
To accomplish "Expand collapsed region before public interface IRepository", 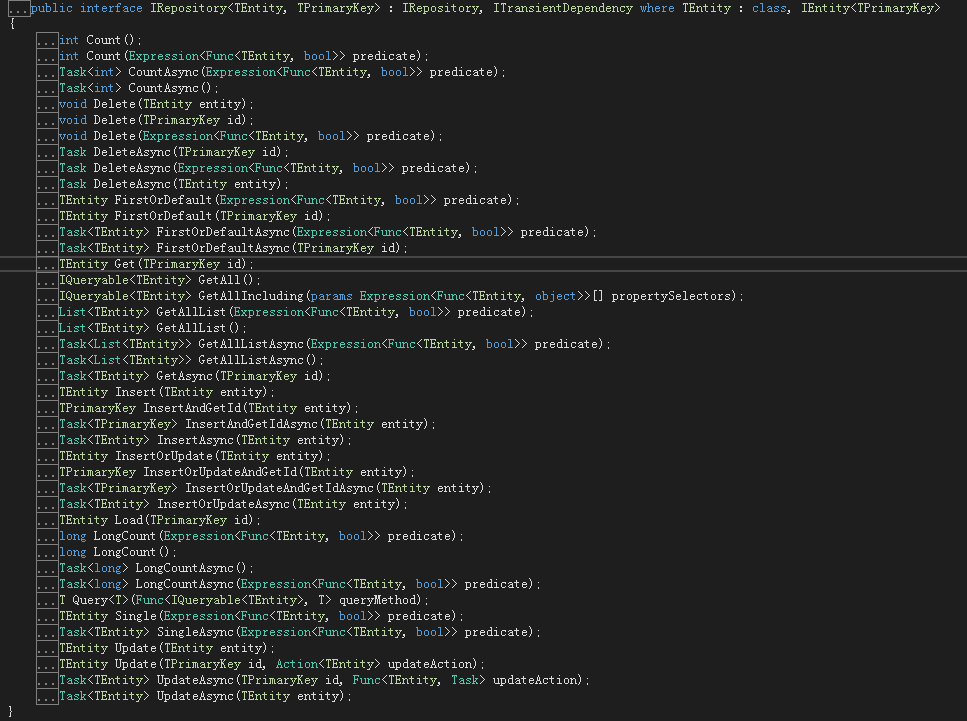I will (x=19, y=9).
